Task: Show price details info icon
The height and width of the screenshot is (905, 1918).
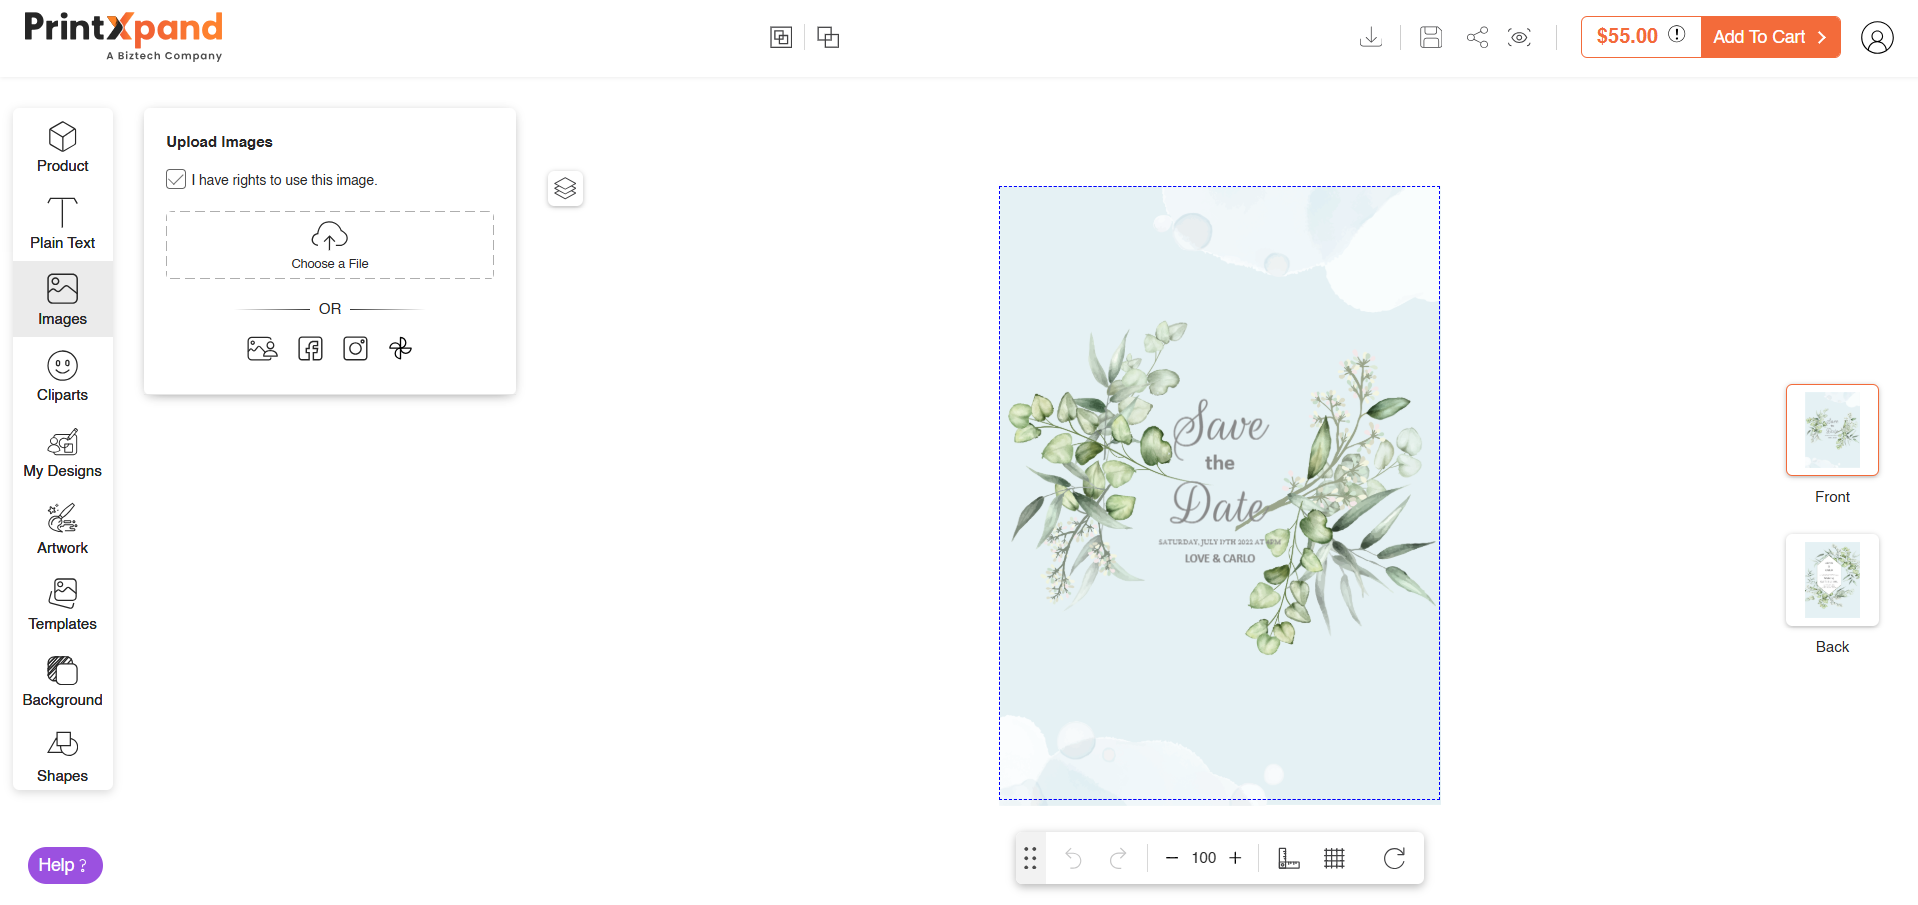Action: [1677, 34]
